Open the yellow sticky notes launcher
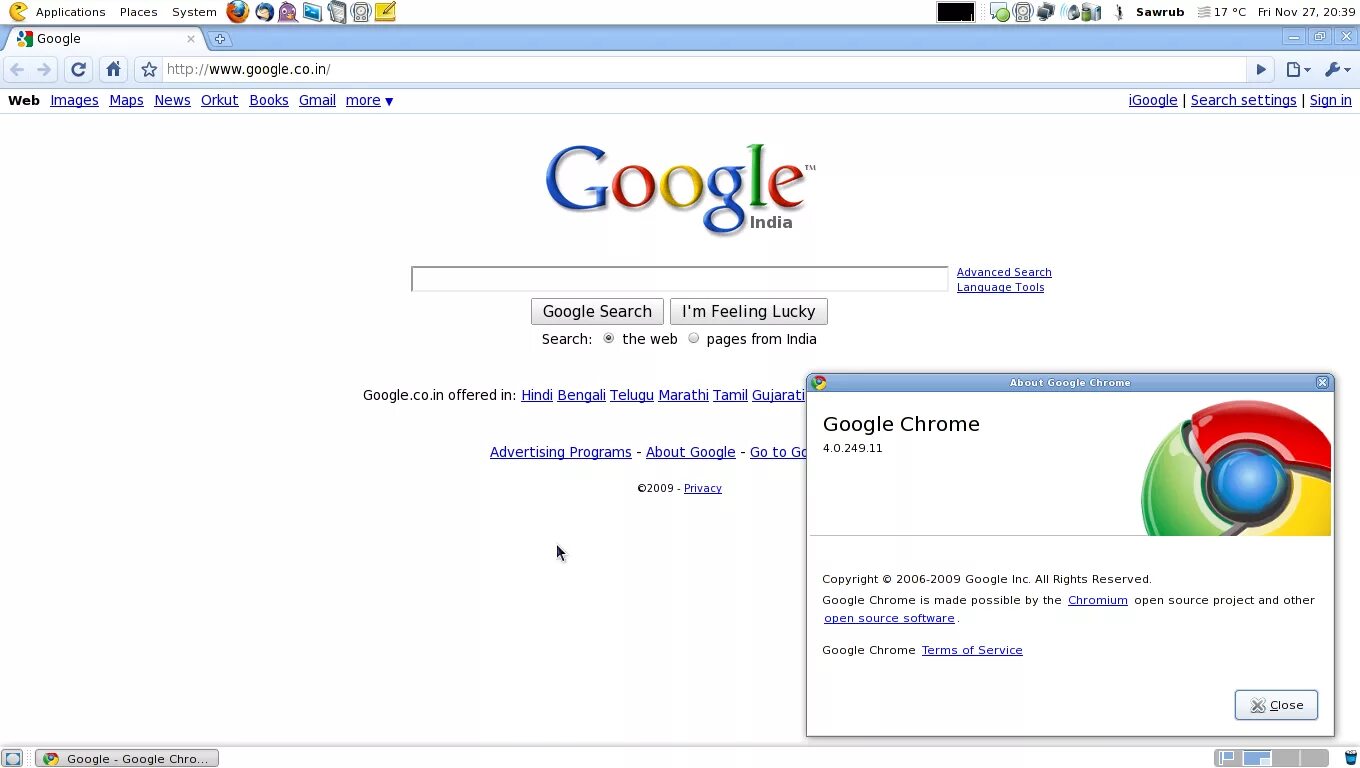 tap(385, 12)
